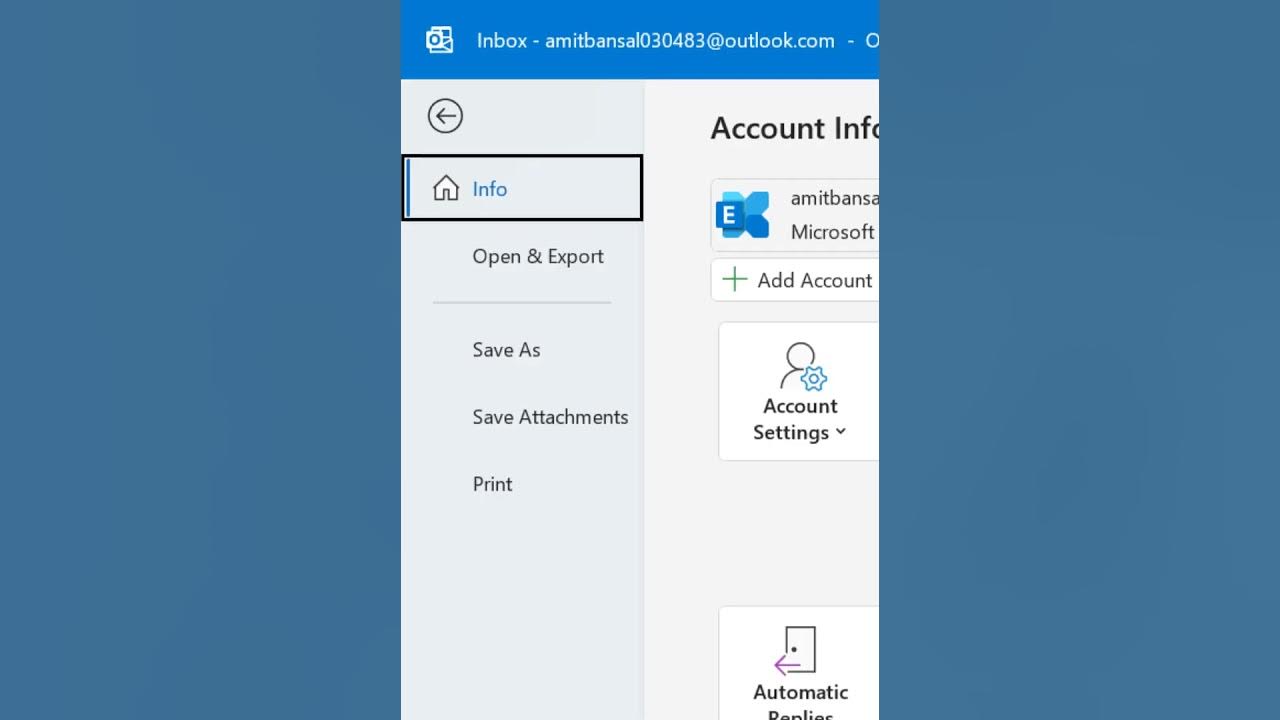Click the Account Info heading
Image resolution: width=1280 pixels, height=720 pixels.
[795, 128]
